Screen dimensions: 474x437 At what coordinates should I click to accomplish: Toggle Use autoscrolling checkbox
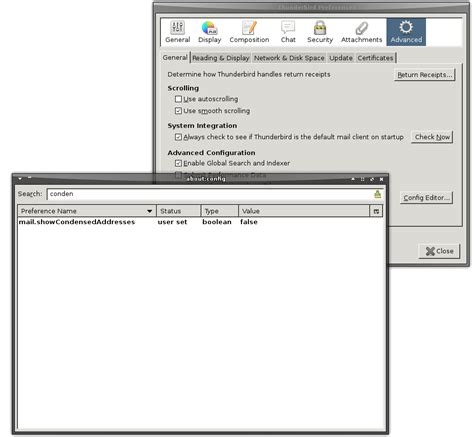click(178, 99)
